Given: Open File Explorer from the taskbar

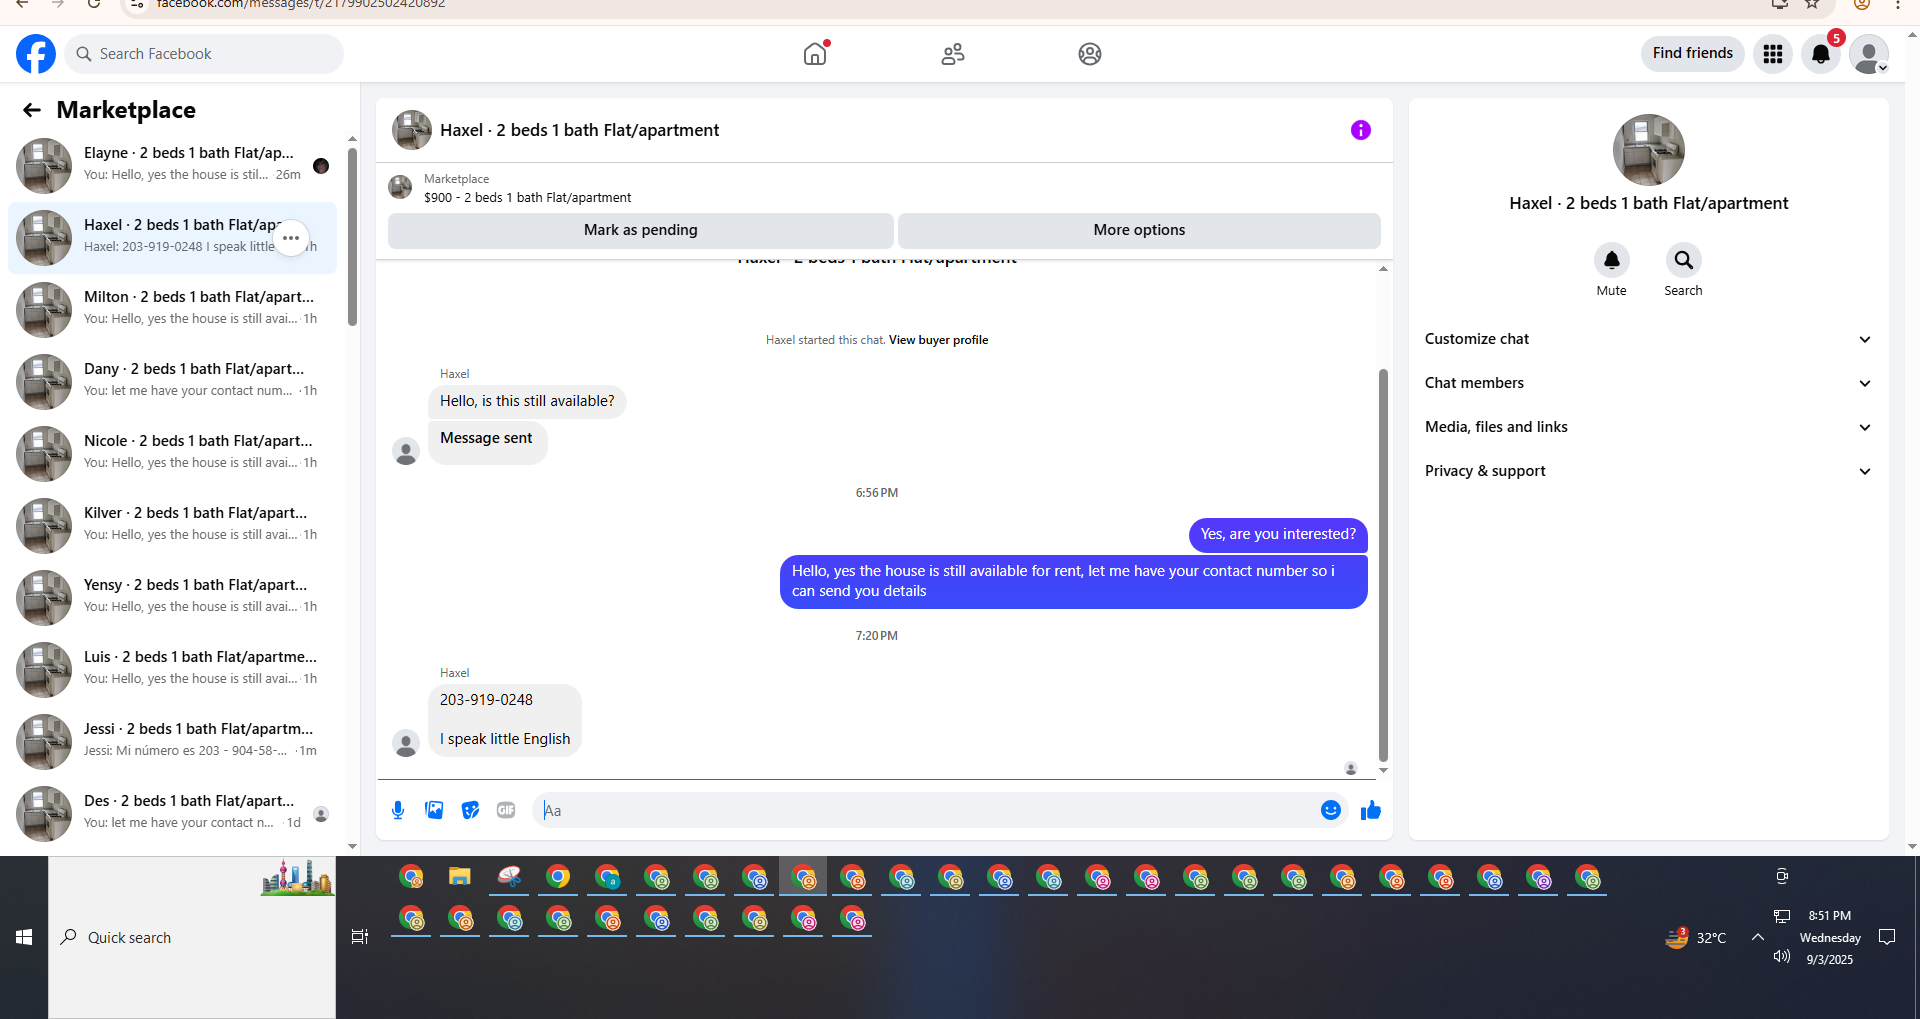Looking at the screenshot, I should [460, 878].
